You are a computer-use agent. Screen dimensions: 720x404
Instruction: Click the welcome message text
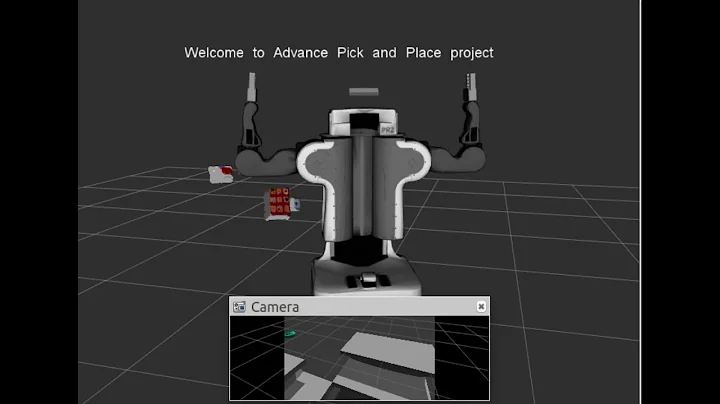tap(339, 53)
